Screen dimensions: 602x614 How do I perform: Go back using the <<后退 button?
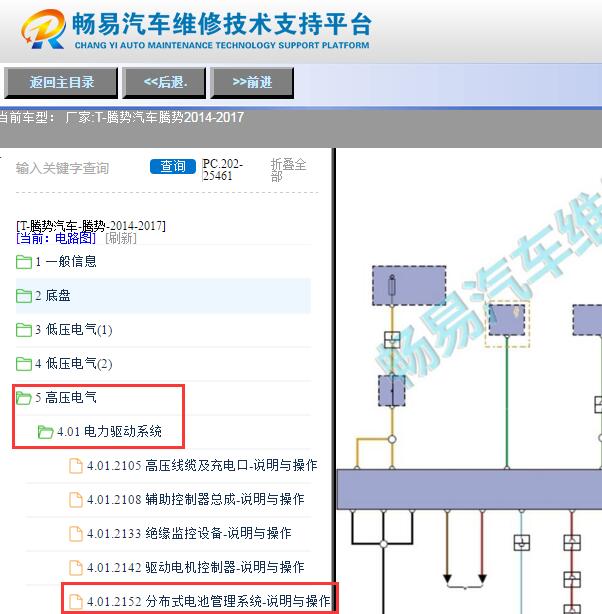click(164, 83)
